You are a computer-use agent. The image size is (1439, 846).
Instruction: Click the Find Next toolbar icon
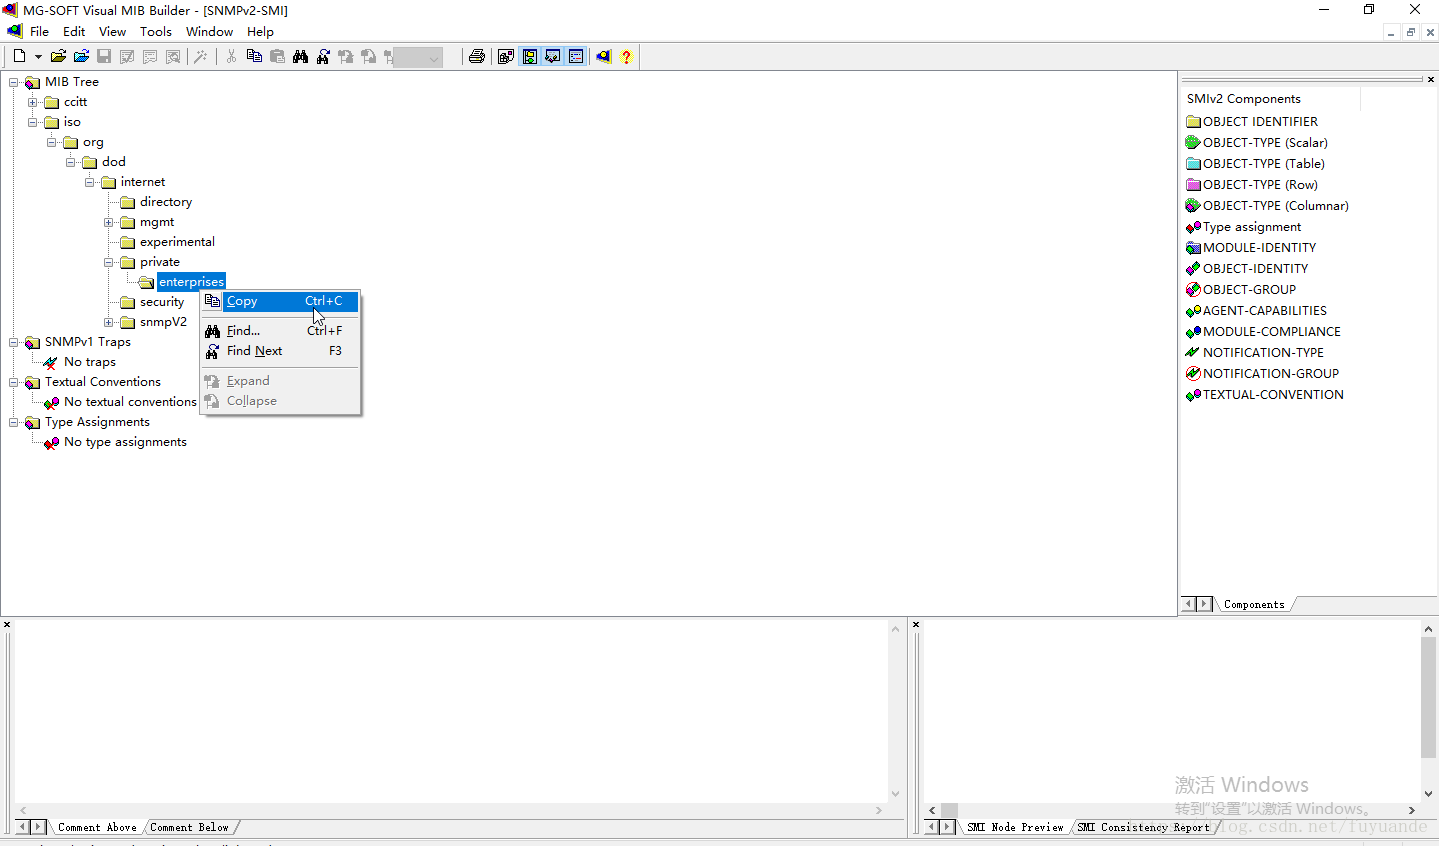323,57
